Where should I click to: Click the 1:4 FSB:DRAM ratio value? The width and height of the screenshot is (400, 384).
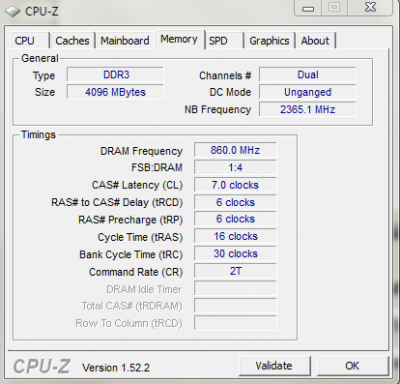coord(235,168)
